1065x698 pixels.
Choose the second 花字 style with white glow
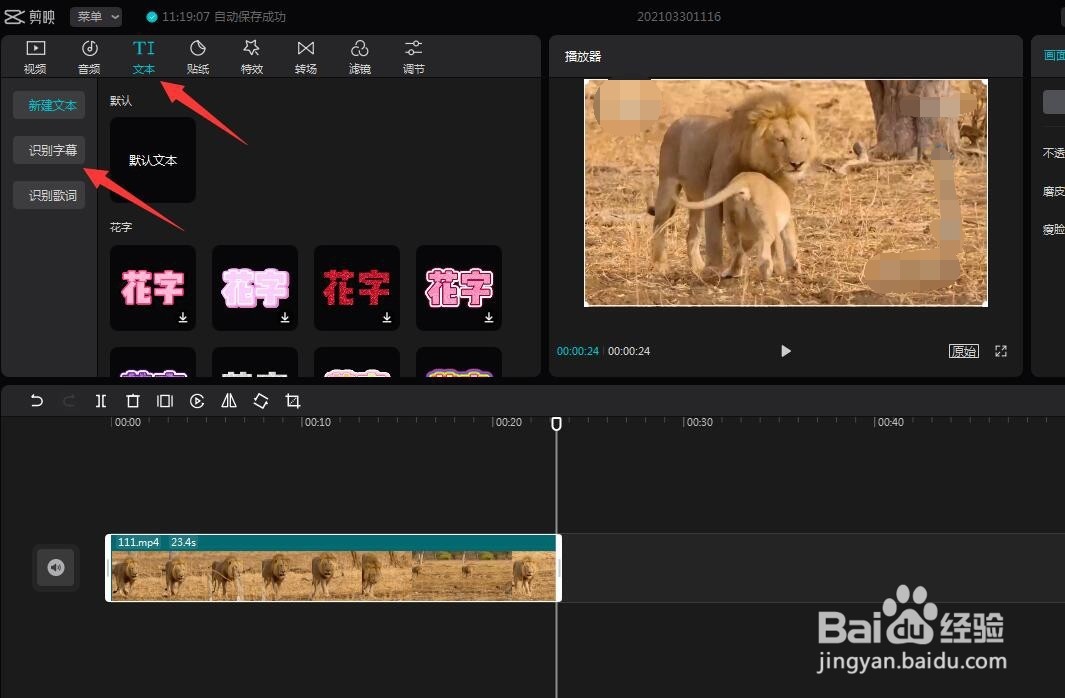[x=255, y=288]
